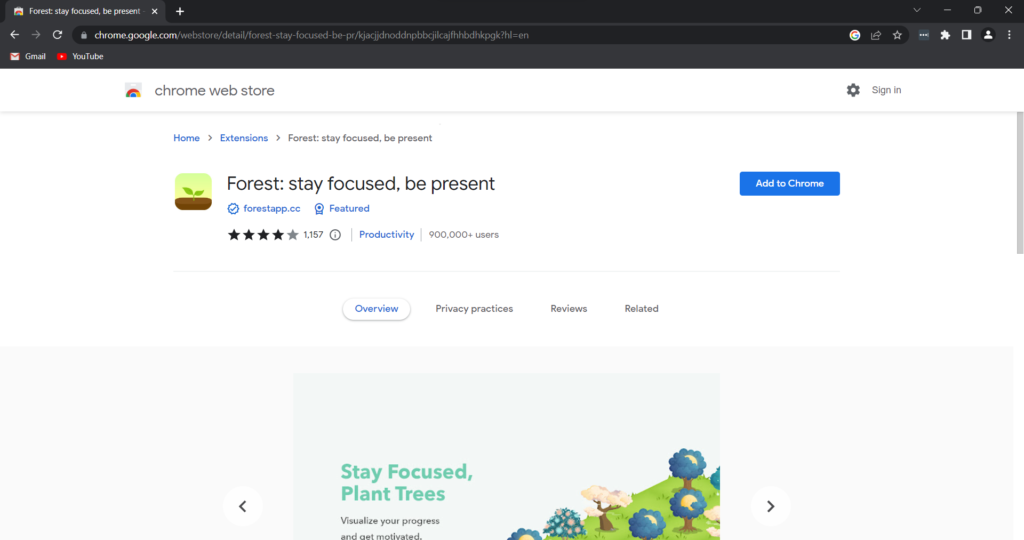This screenshot has width=1024, height=540.
Task: Click the 1,157 ratings count
Action: click(x=313, y=234)
